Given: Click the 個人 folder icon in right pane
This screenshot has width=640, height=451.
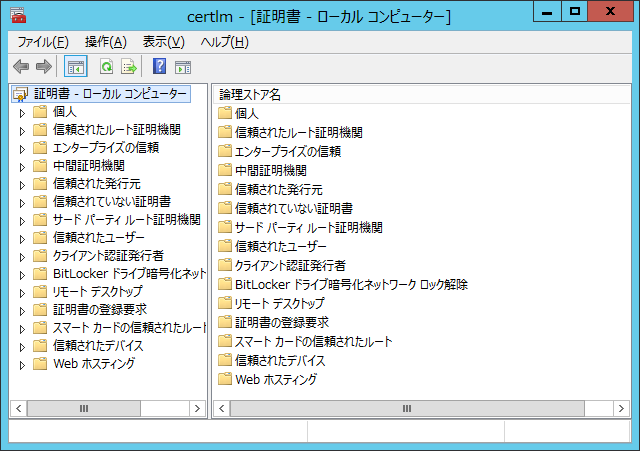Looking at the screenshot, I should (225, 113).
